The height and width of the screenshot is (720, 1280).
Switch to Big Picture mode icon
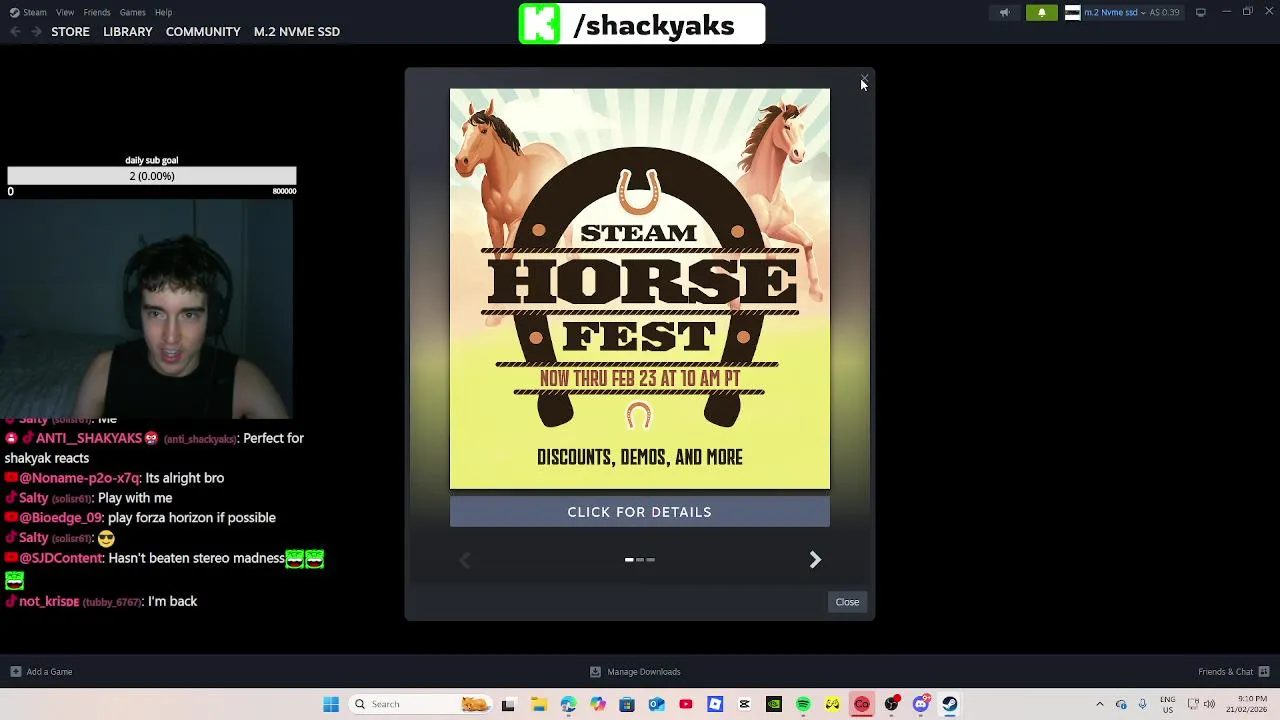pos(1201,12)
